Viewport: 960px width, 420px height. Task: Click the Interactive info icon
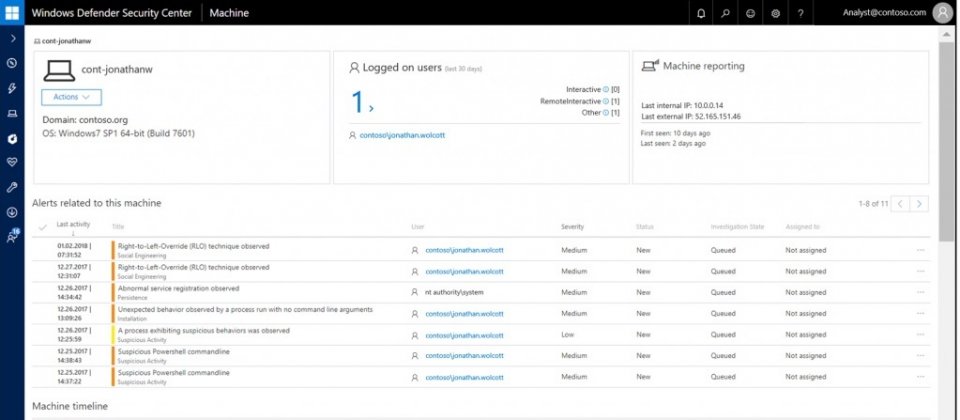[606, 89]
